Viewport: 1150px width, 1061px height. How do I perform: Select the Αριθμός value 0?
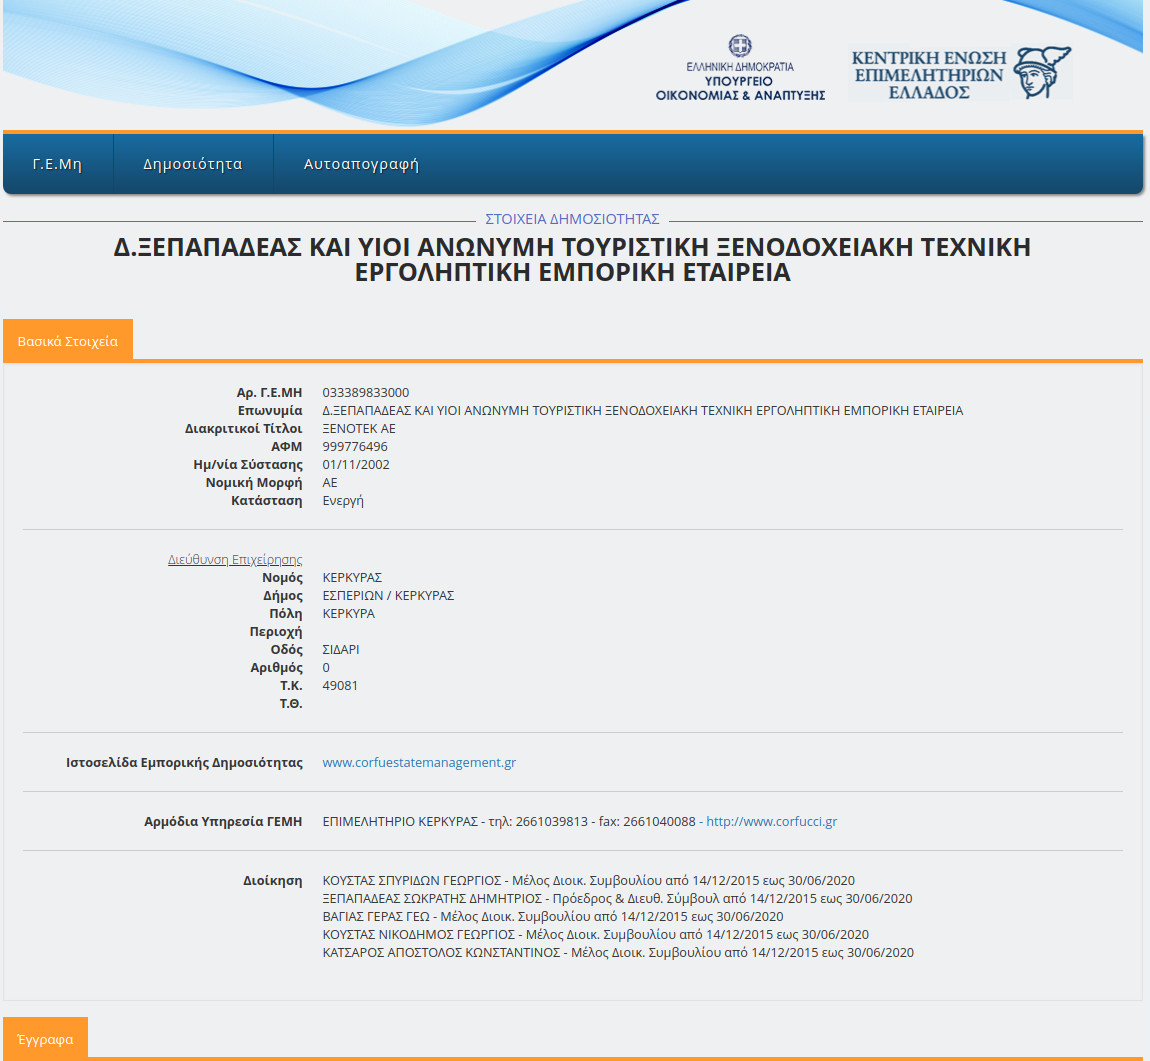click(326, 667)
